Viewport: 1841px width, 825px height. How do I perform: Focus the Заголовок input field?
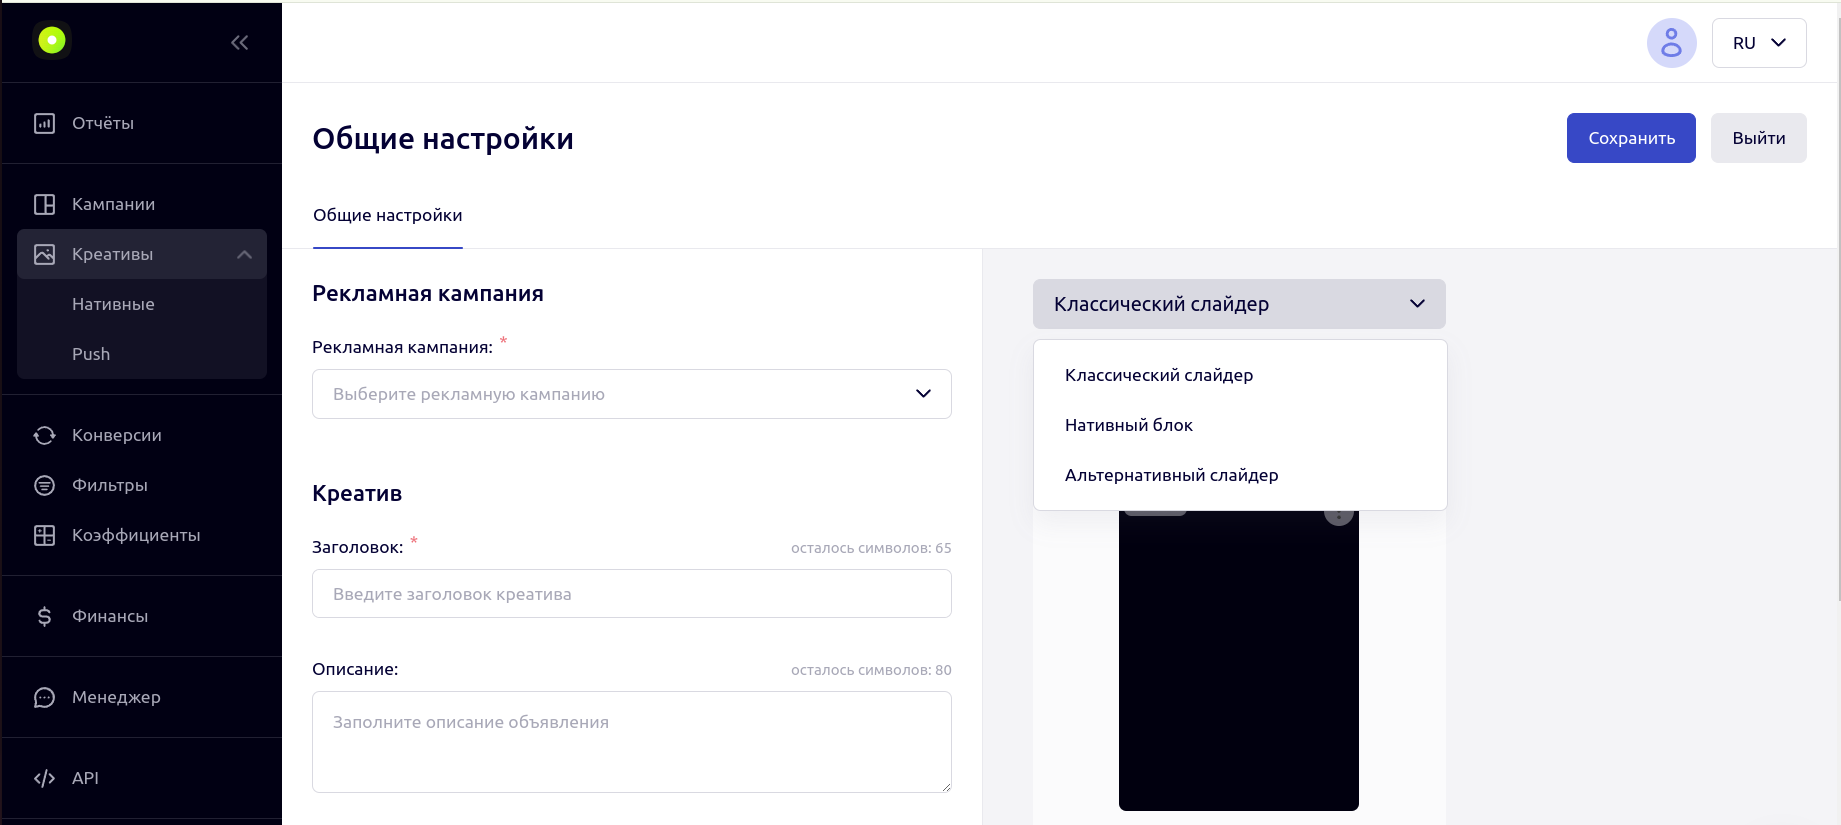632,594
